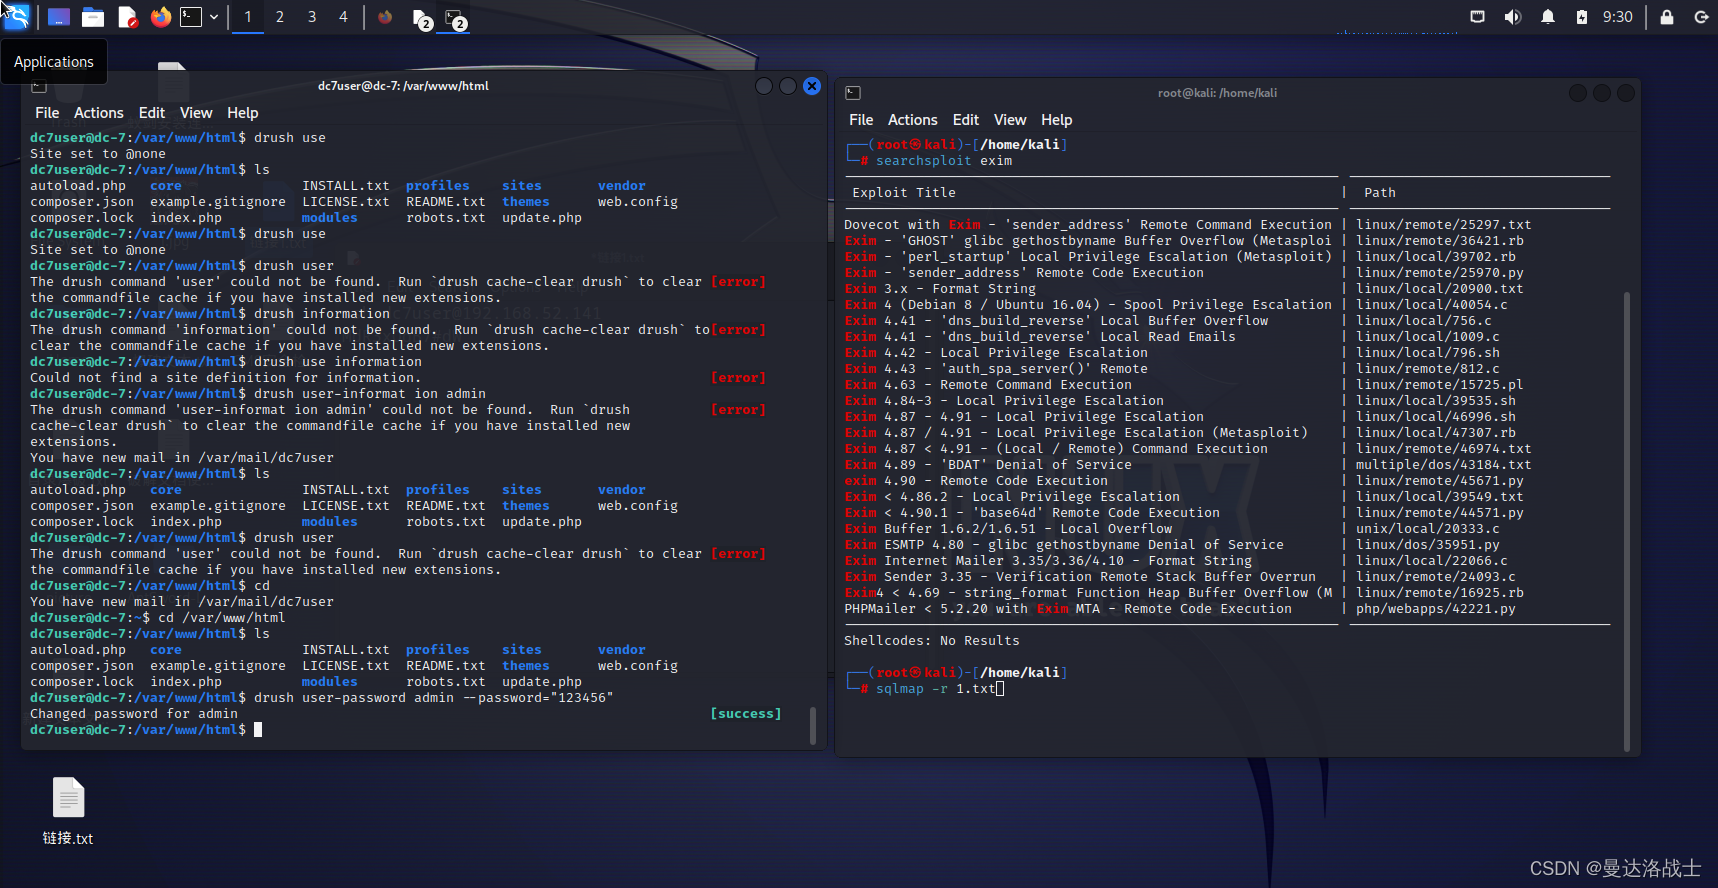Click the terminal icon in root@kali title bar

tap(853, 93)
